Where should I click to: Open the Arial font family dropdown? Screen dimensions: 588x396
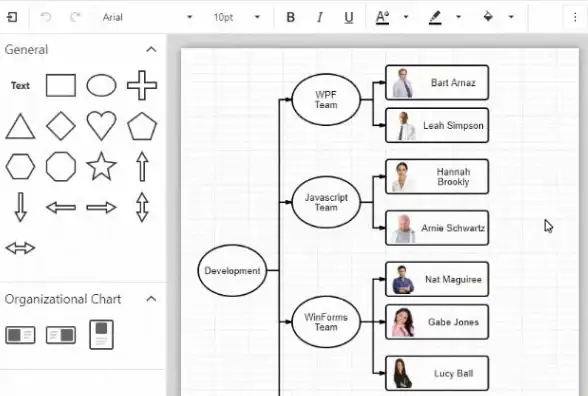tap(147, 17)
